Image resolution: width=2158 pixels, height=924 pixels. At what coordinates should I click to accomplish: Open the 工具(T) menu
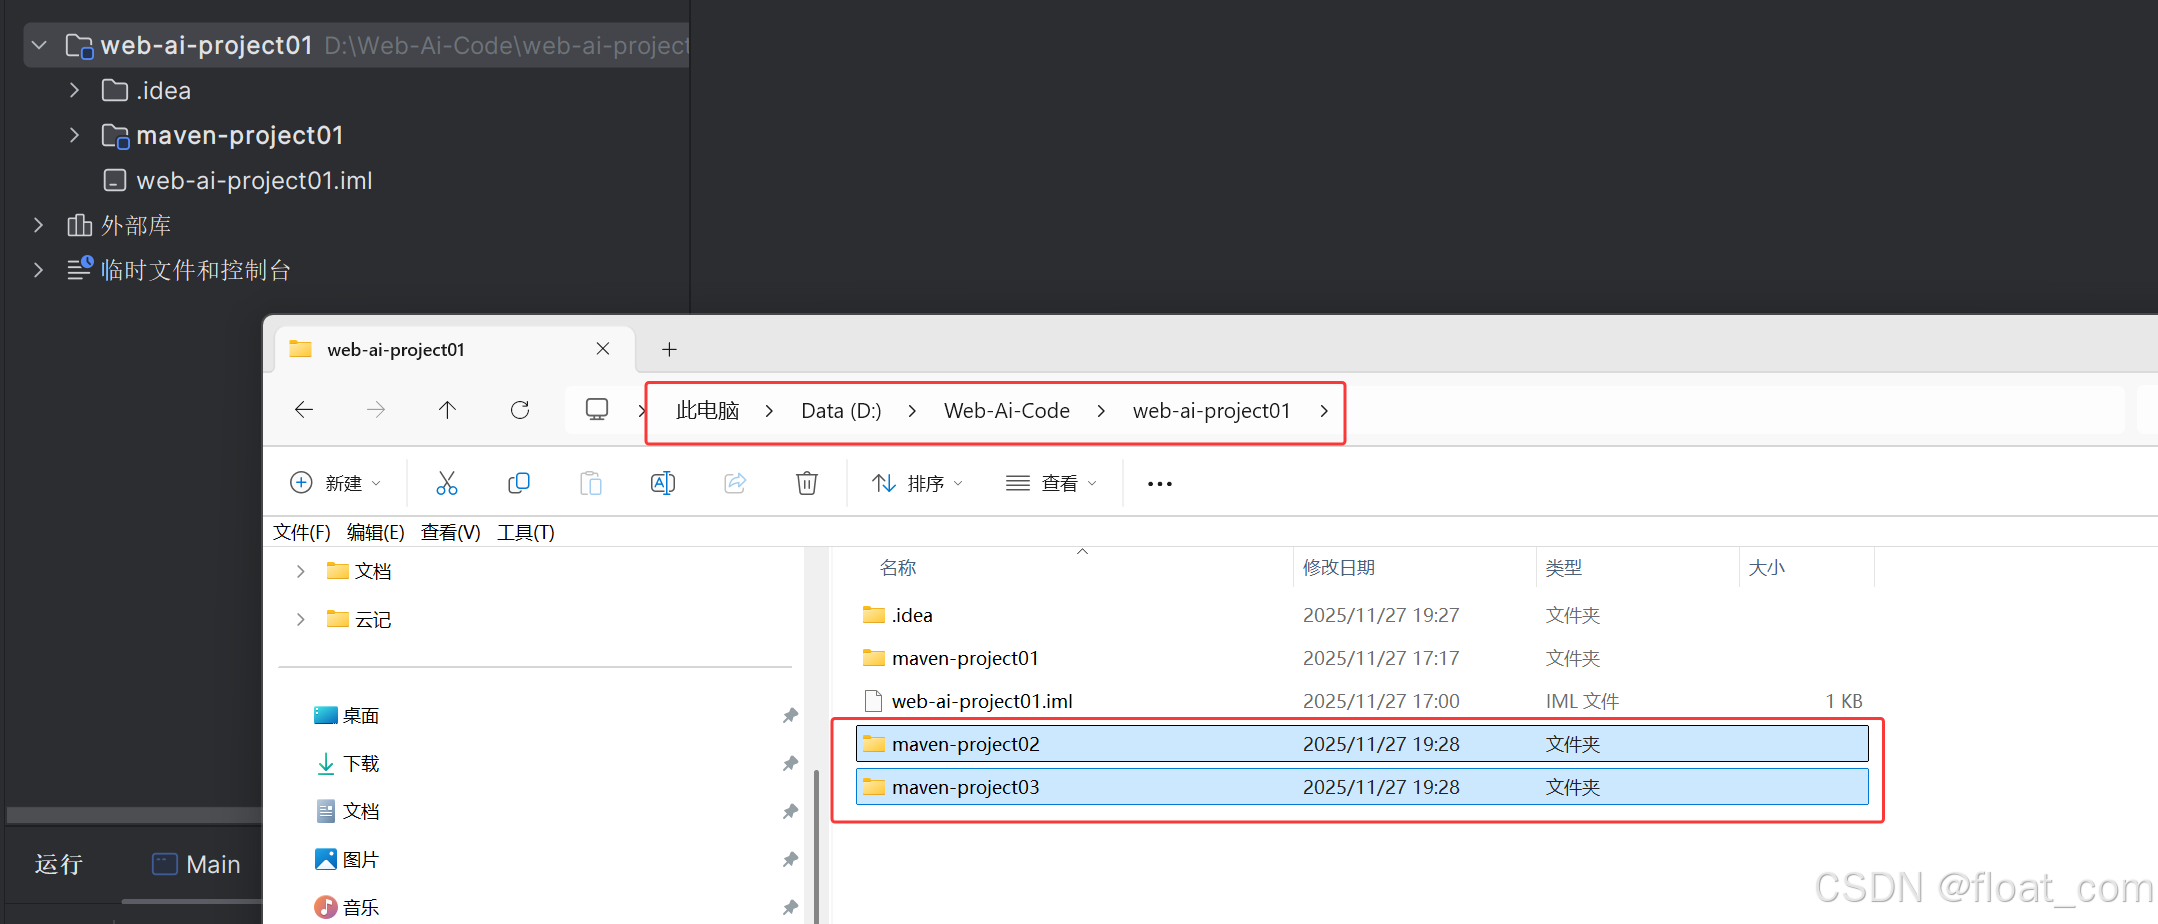pos(526,532)
